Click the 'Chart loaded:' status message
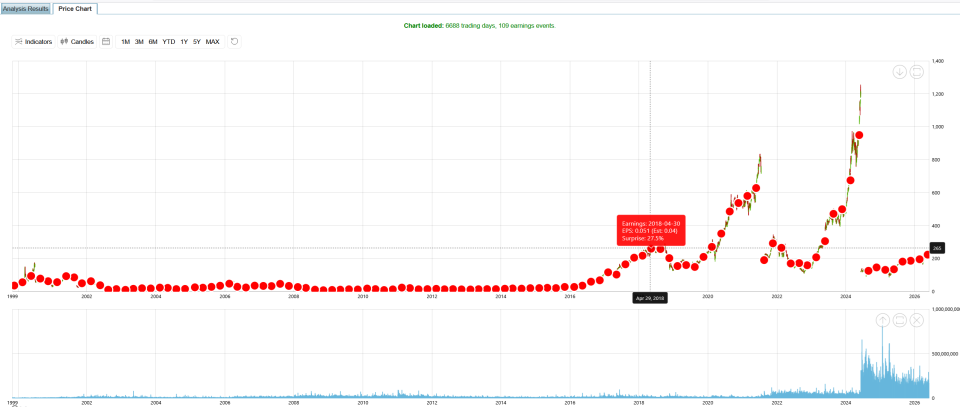The image size is (960, 407). click(x=480, y=26)
